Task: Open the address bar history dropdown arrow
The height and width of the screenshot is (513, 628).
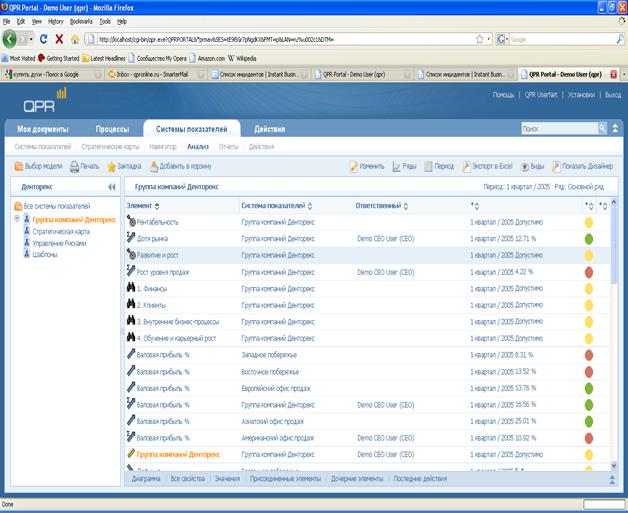Action: click(x=489, y=39)
